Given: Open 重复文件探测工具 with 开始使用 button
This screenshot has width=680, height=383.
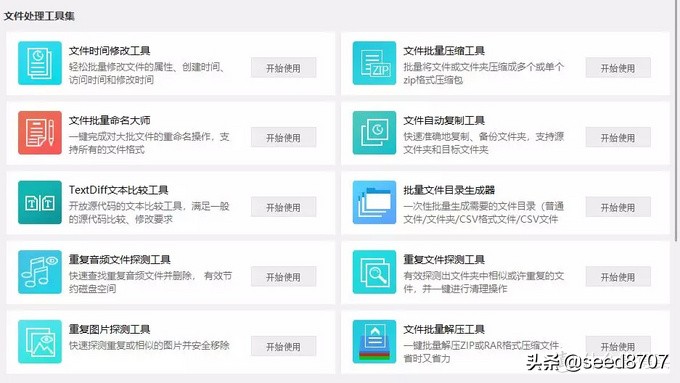Looking at the screenshot, I should (x=618, y=277).
